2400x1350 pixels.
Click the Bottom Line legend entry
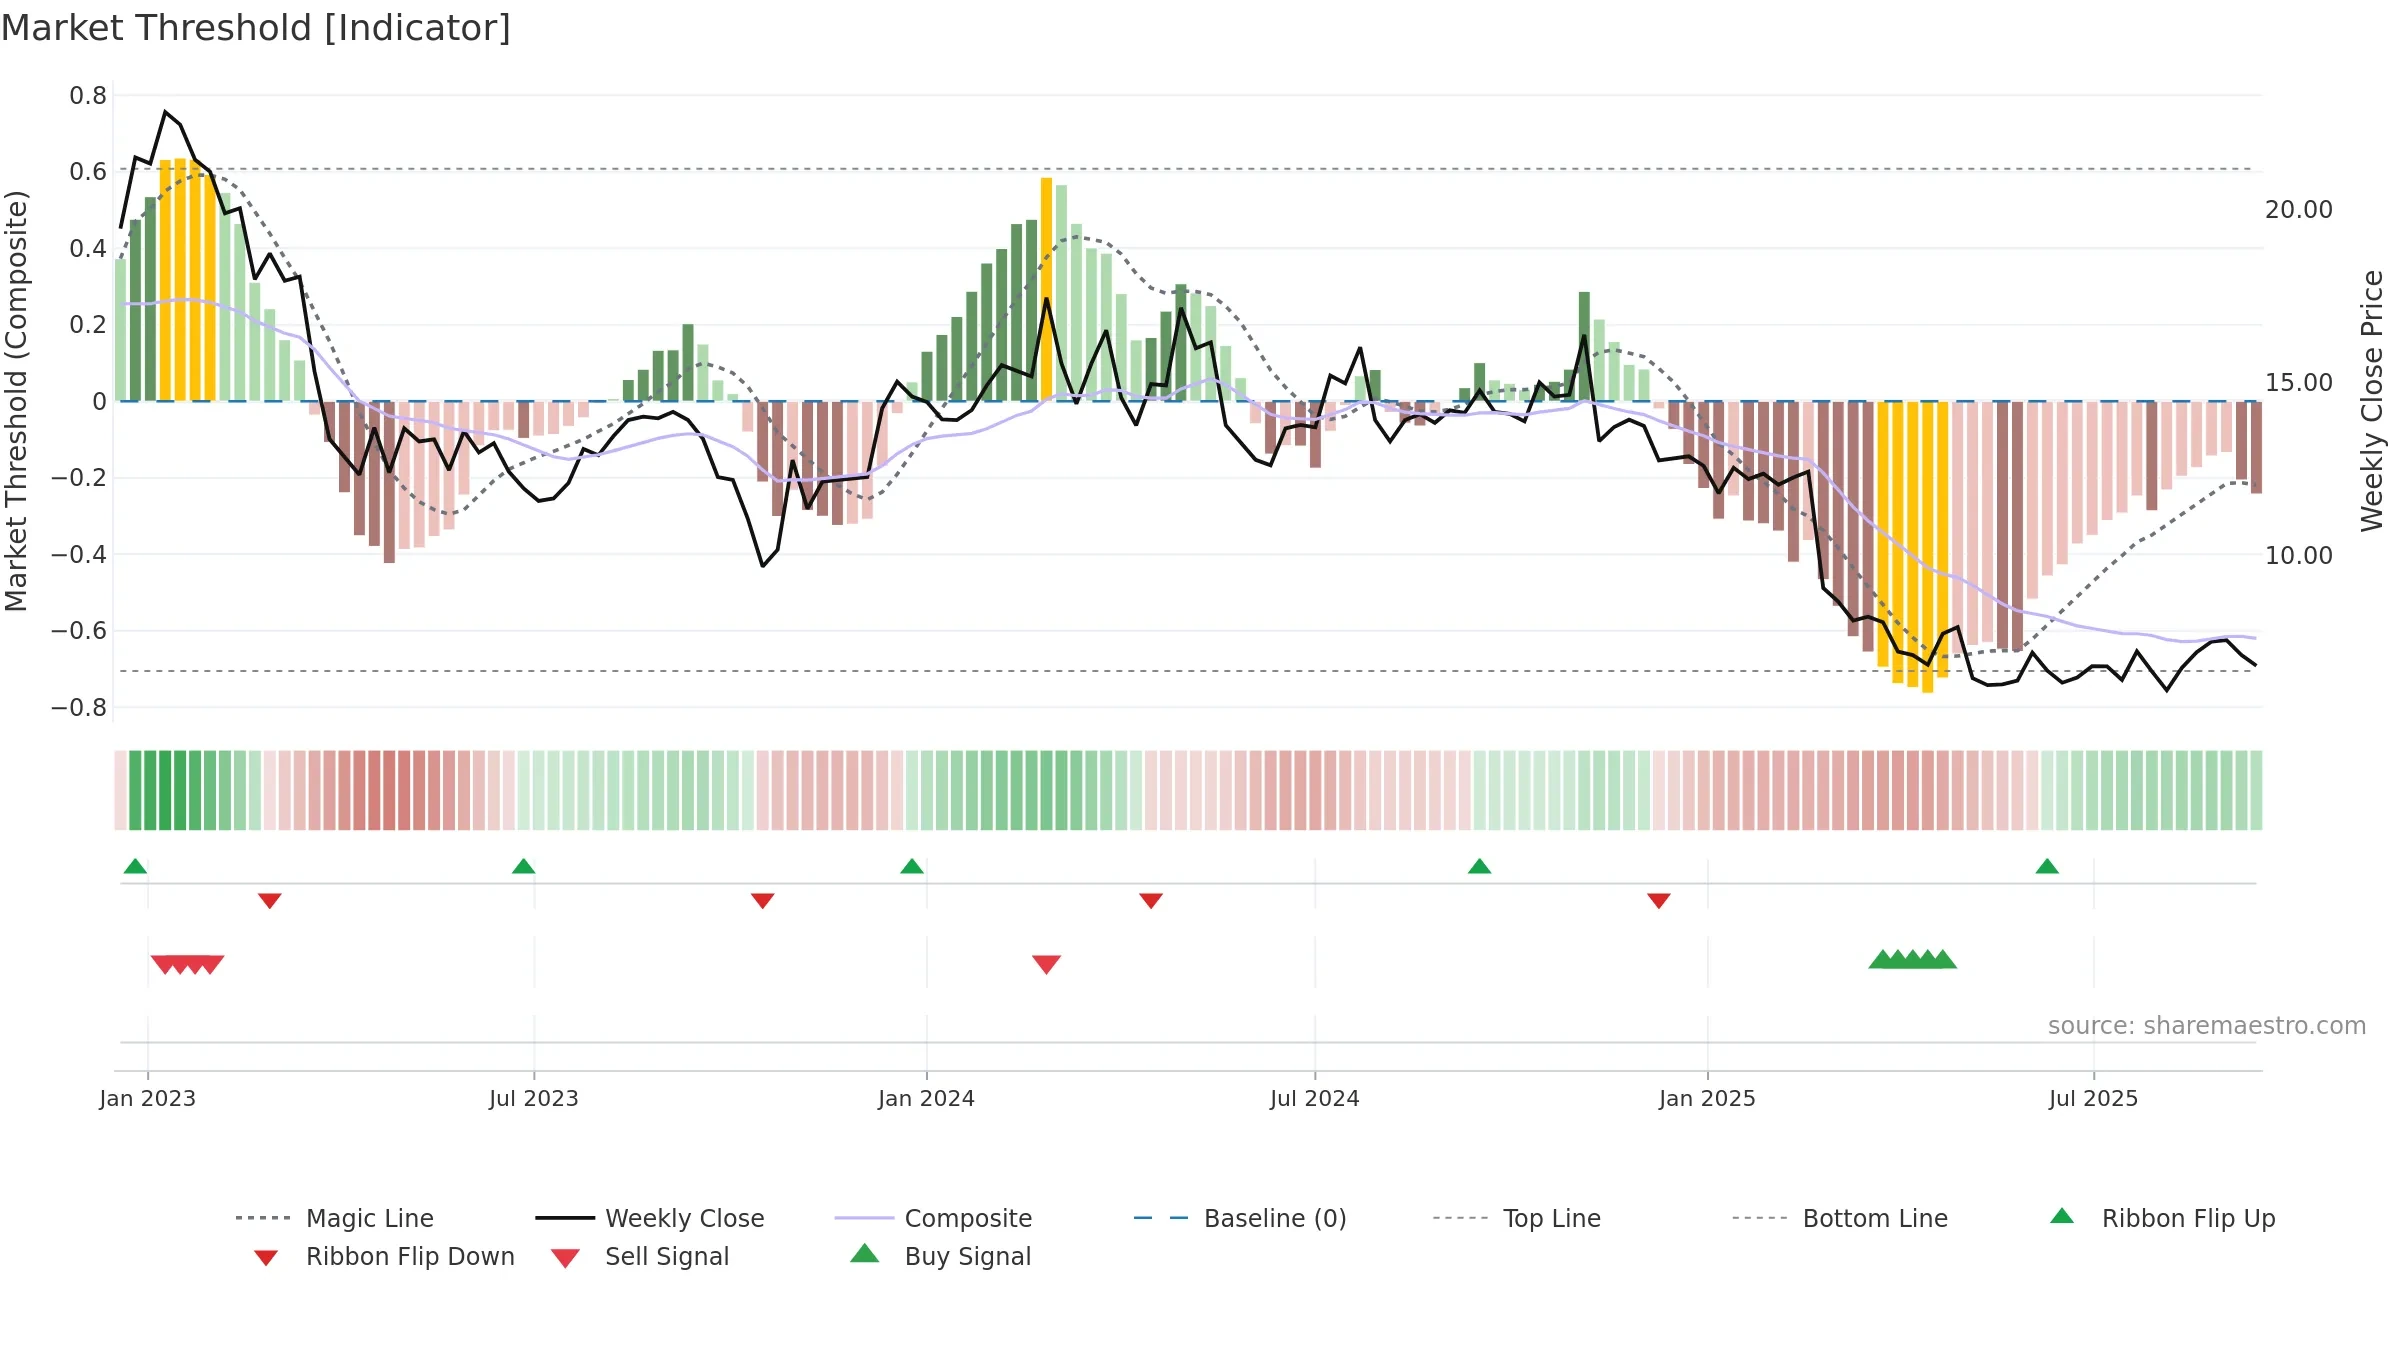coord(1840,1218)
